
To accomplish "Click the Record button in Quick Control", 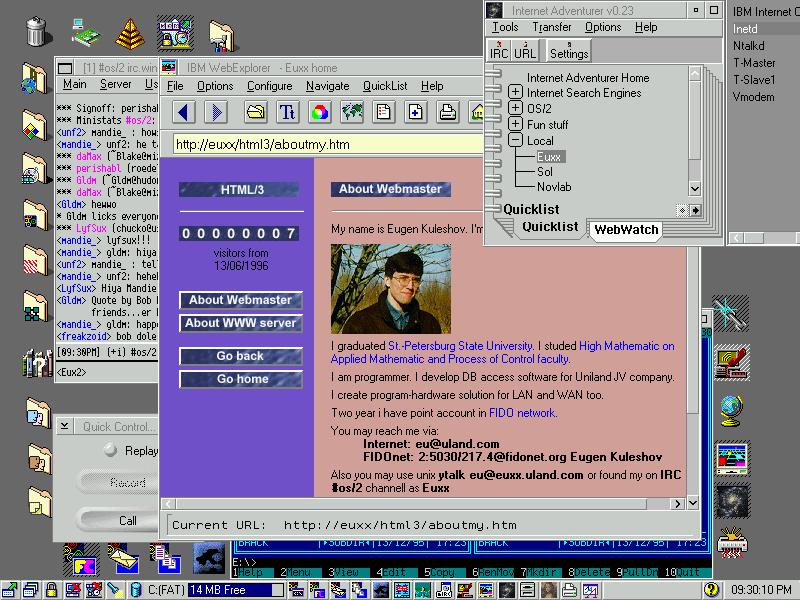I will click(x=118, y=482).
